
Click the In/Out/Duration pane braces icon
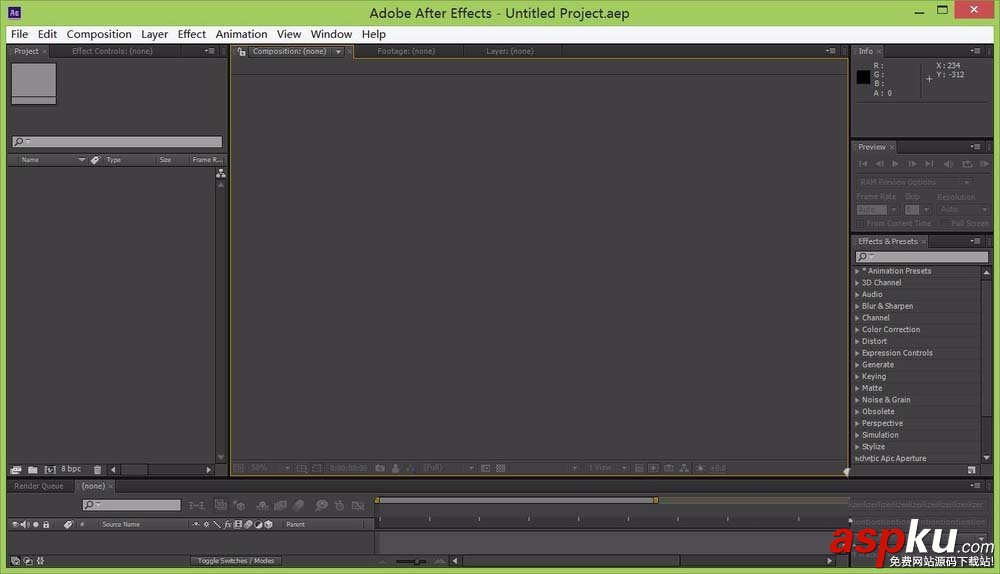pyautogui.click(x=41, y=561)
